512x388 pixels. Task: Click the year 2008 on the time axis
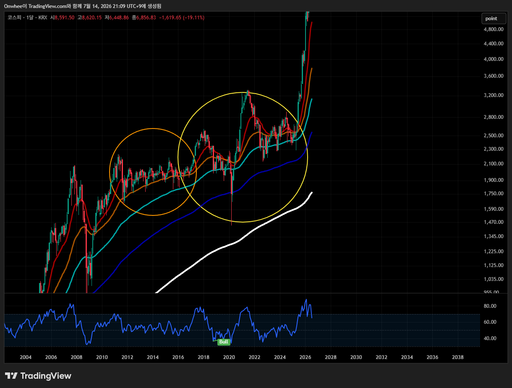(76, 357)
